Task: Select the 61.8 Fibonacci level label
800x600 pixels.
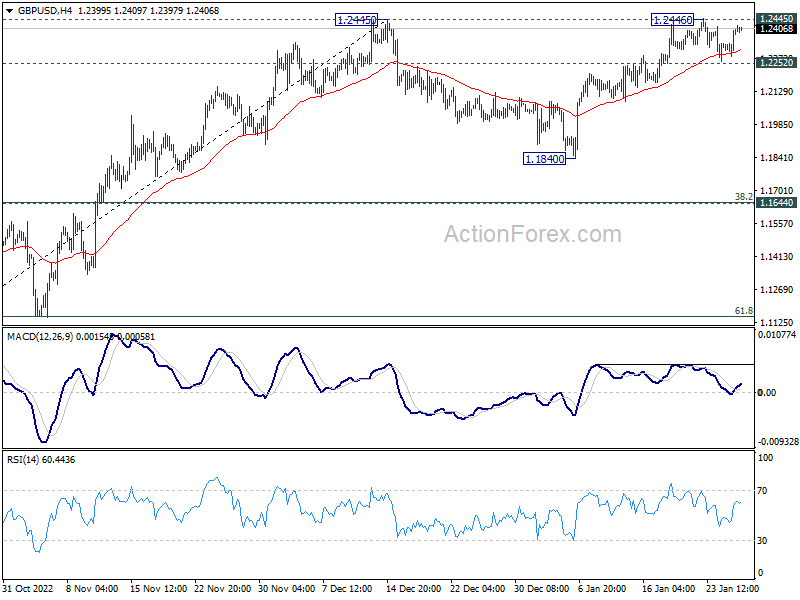Action: pyautogui.click(x=743, y=311)
